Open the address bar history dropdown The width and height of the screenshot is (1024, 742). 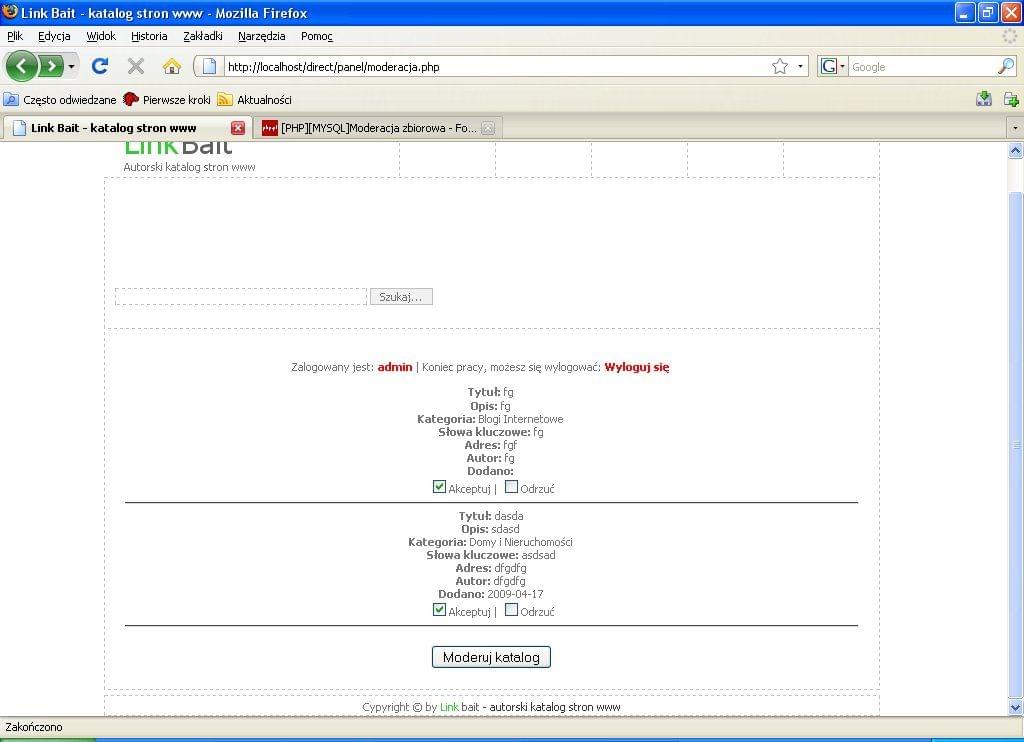(x=800, y=66)
